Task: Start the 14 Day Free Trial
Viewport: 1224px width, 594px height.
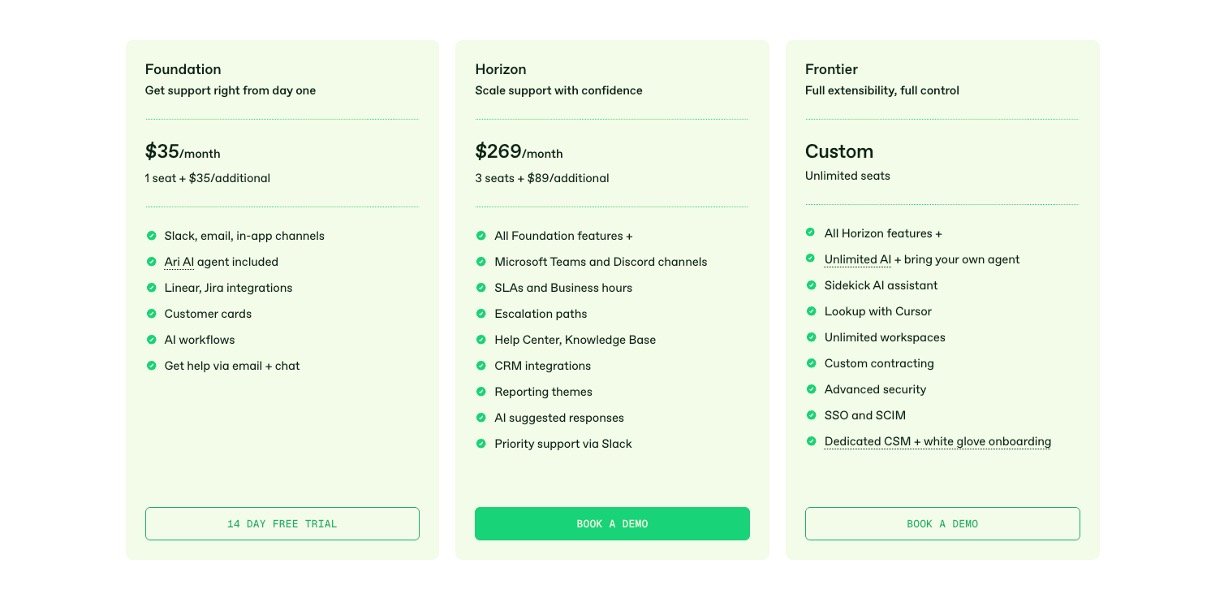Action: [282, 524]
